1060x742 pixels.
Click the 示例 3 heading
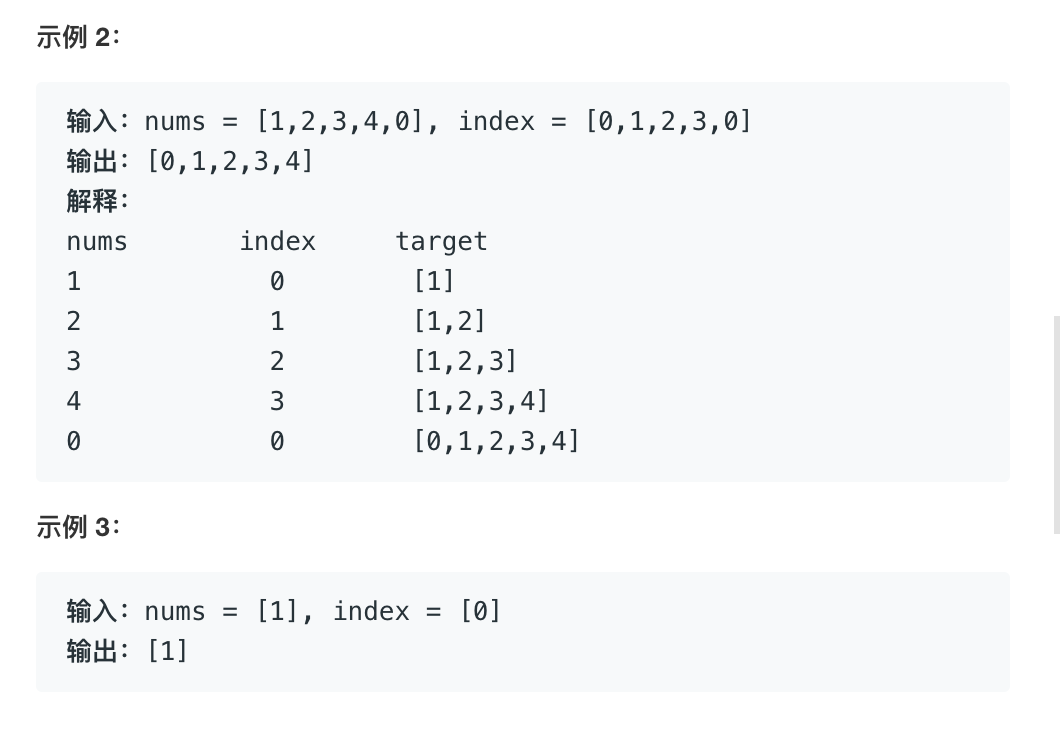coord(78,527)
